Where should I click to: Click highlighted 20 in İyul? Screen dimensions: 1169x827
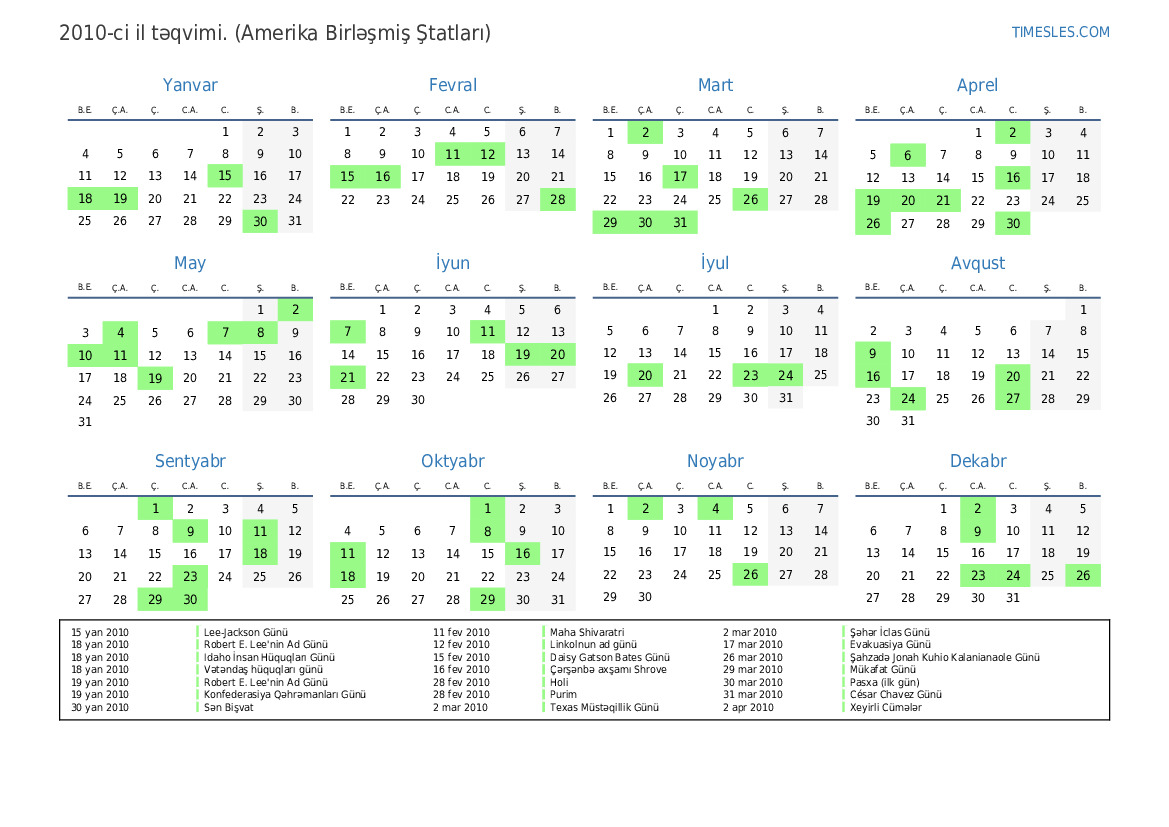coord(645,375)
